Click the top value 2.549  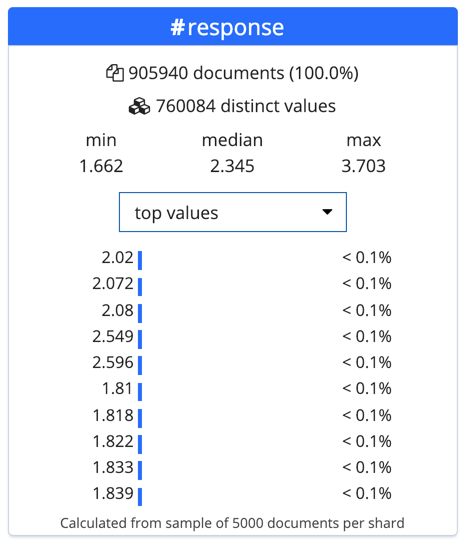pyautogui.click(x=113, y=337)
